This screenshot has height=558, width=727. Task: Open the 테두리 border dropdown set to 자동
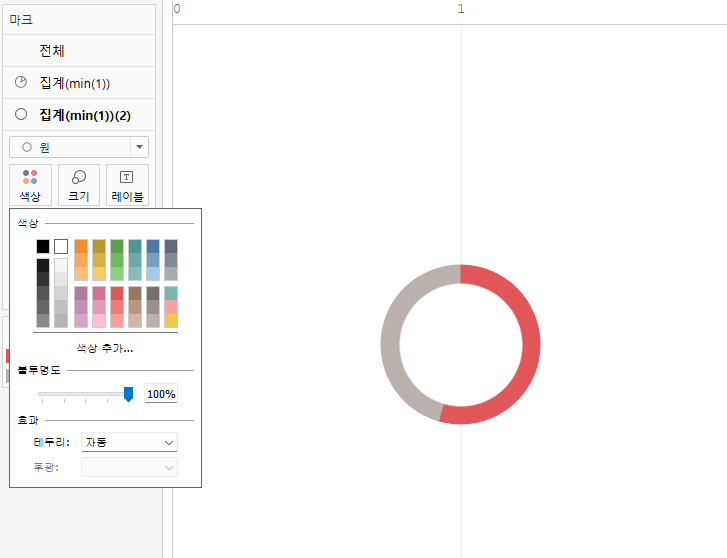(x=129, y=442)
